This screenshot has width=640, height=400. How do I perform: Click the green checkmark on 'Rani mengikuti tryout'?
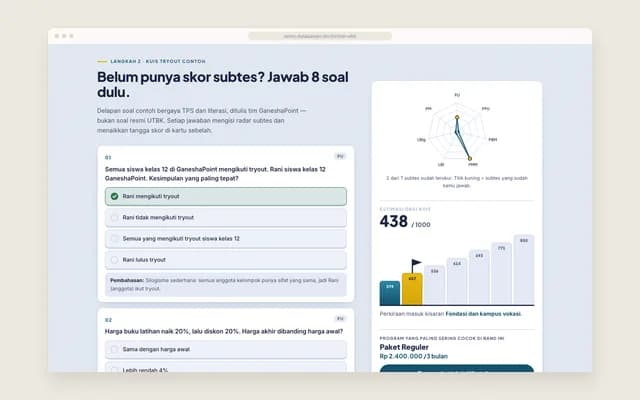tap(114, 196)
